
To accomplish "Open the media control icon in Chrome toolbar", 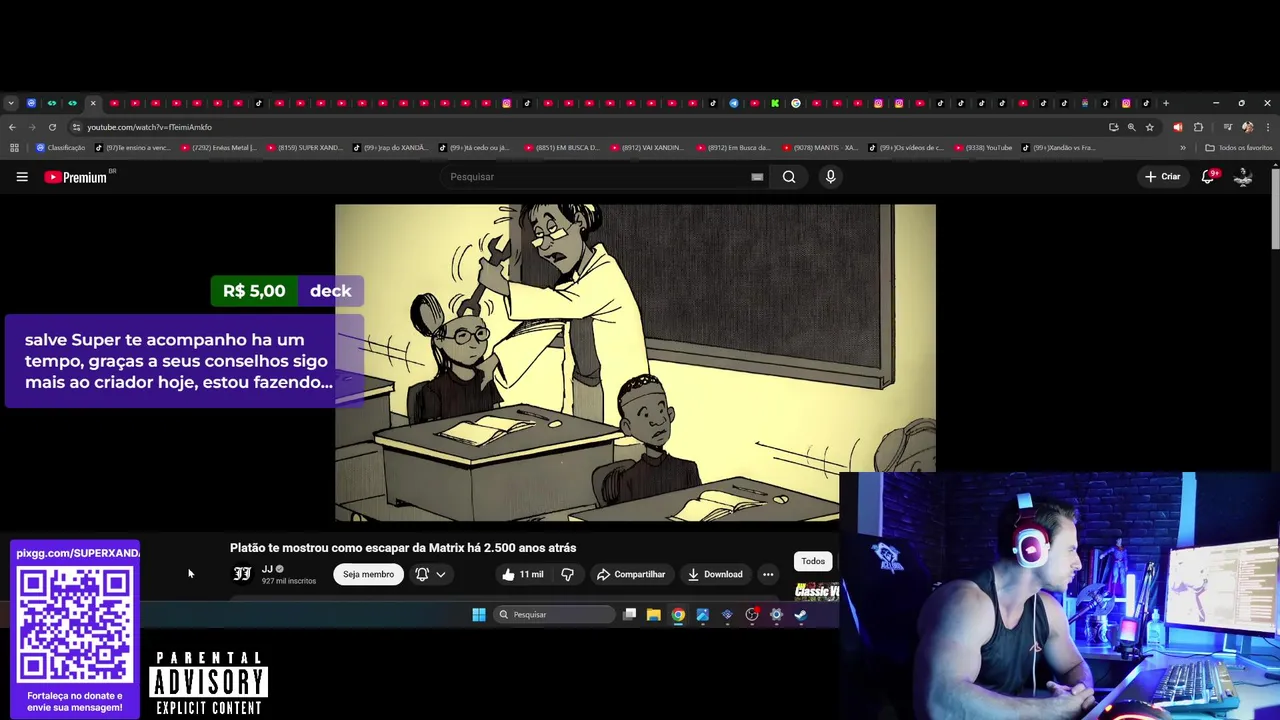I will [1228, 127].
